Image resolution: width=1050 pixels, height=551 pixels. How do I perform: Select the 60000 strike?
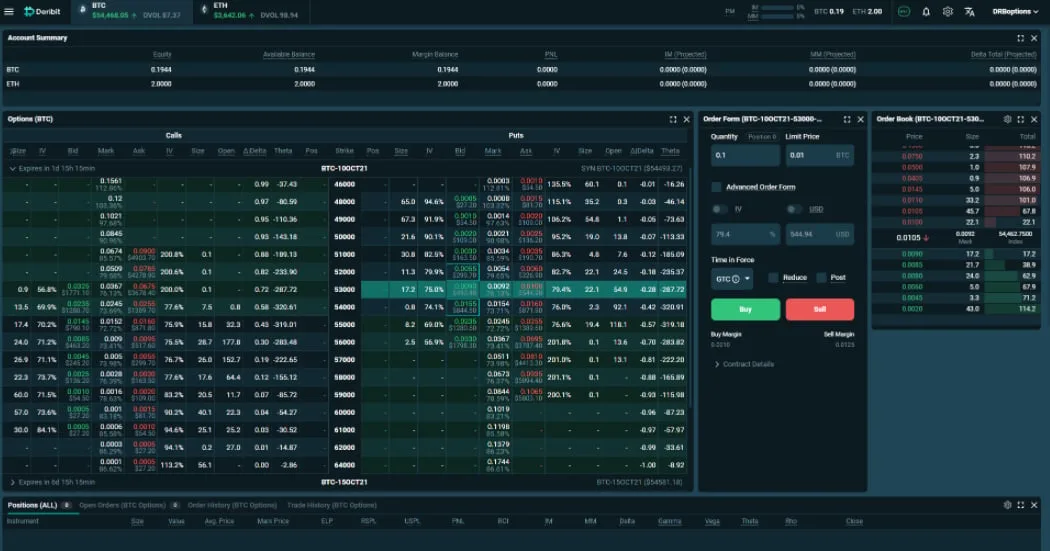(x=344, y=412)
